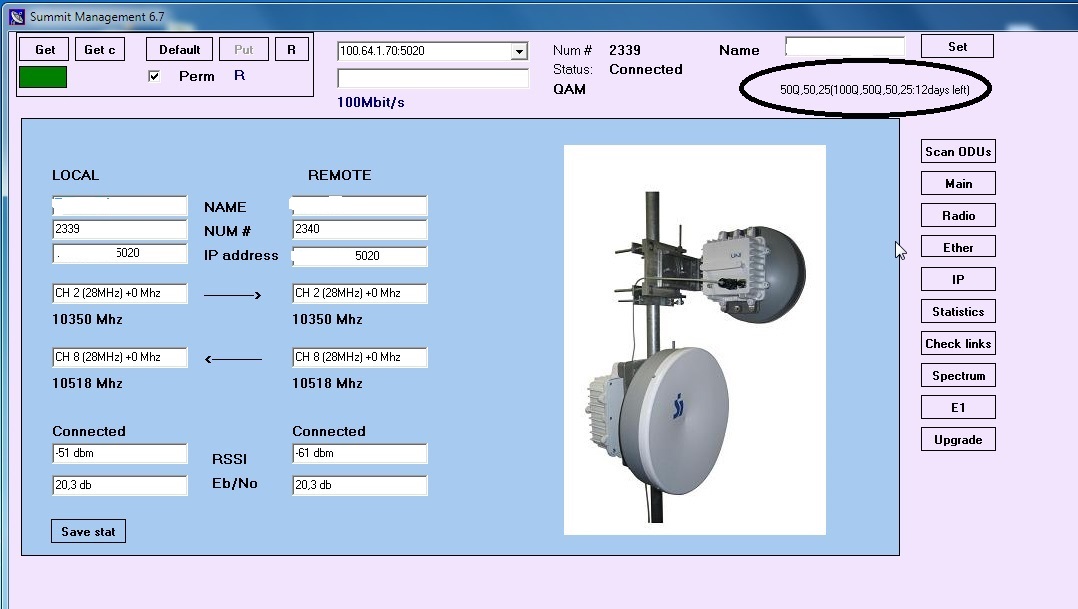Click the Check links button
Viewport: 1078px width, 609px height.
[x=958, y=343]
